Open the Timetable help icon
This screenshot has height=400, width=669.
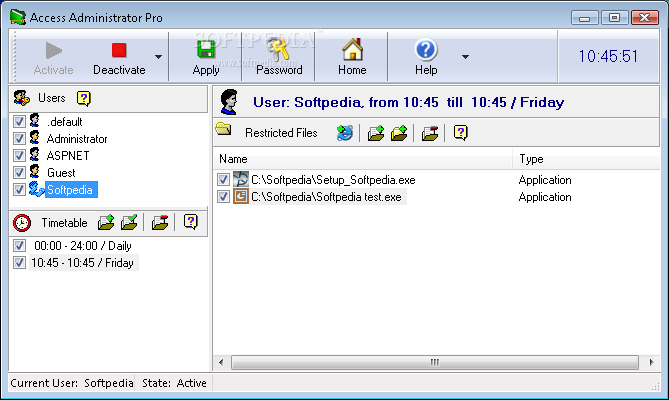coord(190,222)
